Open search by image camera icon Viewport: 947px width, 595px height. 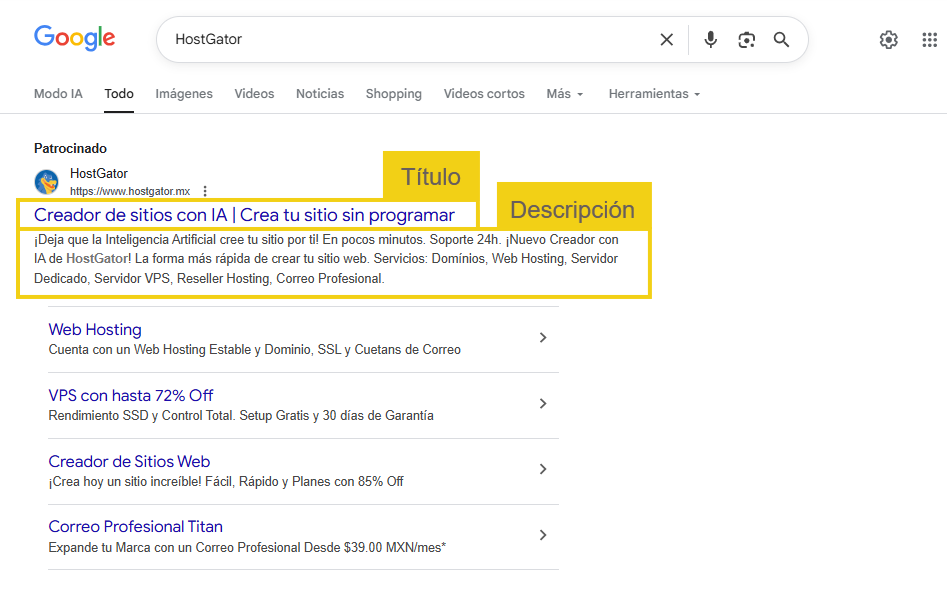coord(746,40)
